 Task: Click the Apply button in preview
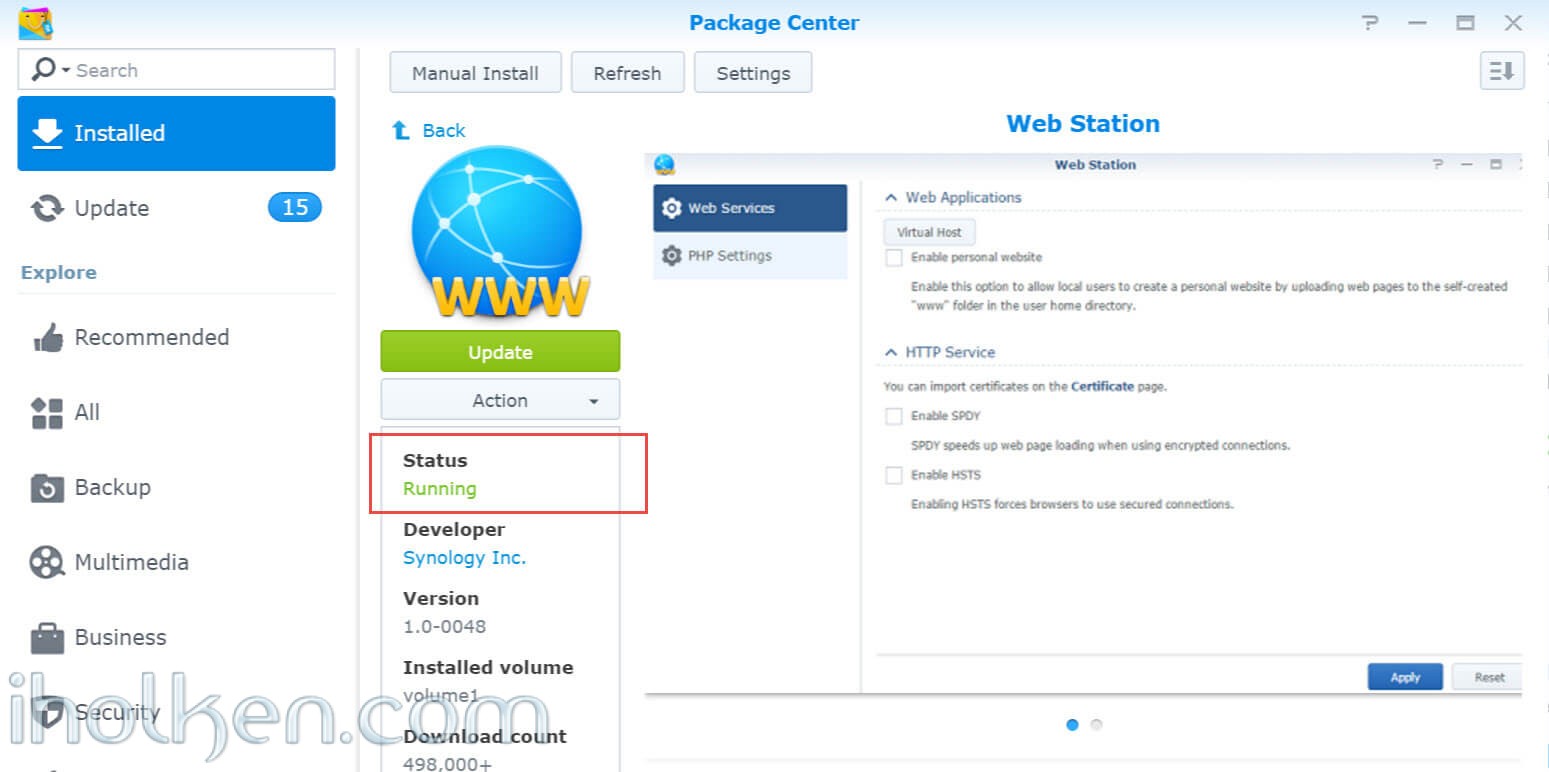1405,677
